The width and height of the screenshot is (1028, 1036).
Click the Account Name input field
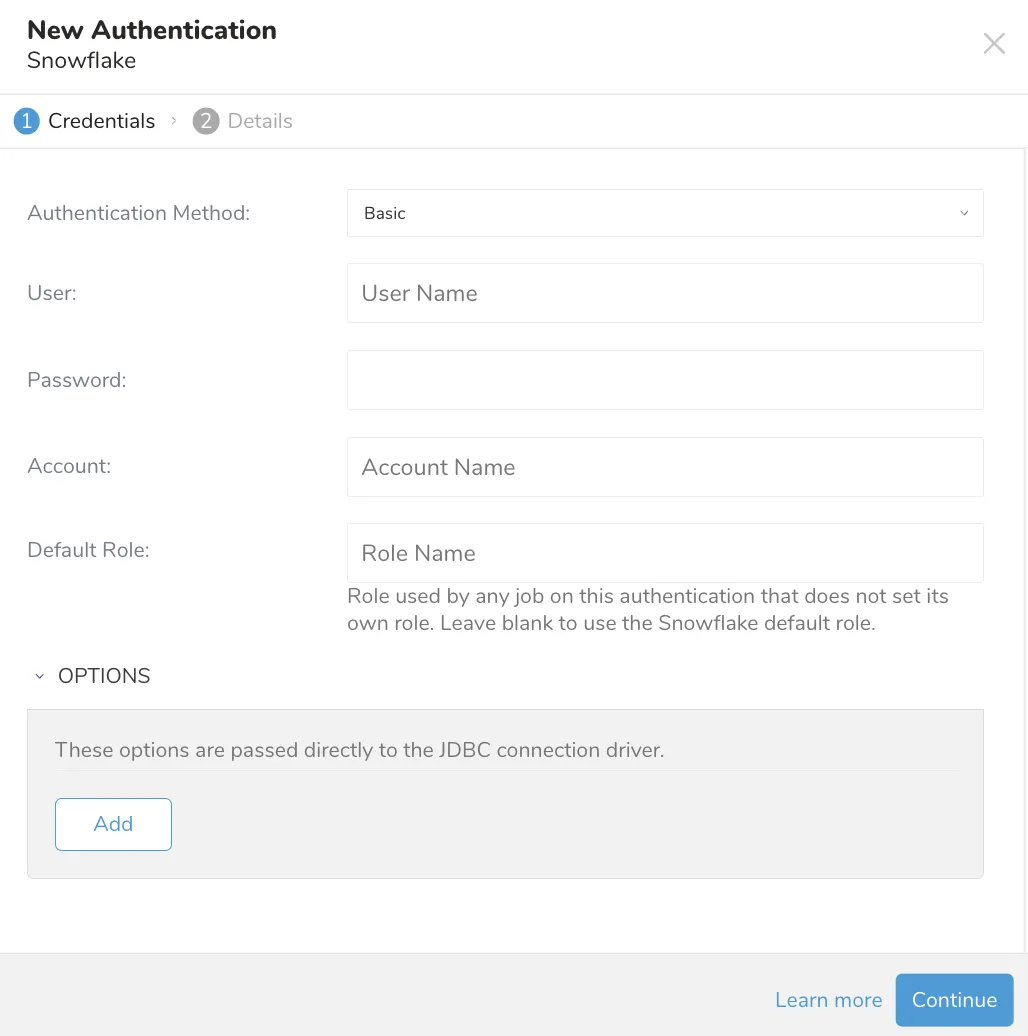click(x=665, y=467)
